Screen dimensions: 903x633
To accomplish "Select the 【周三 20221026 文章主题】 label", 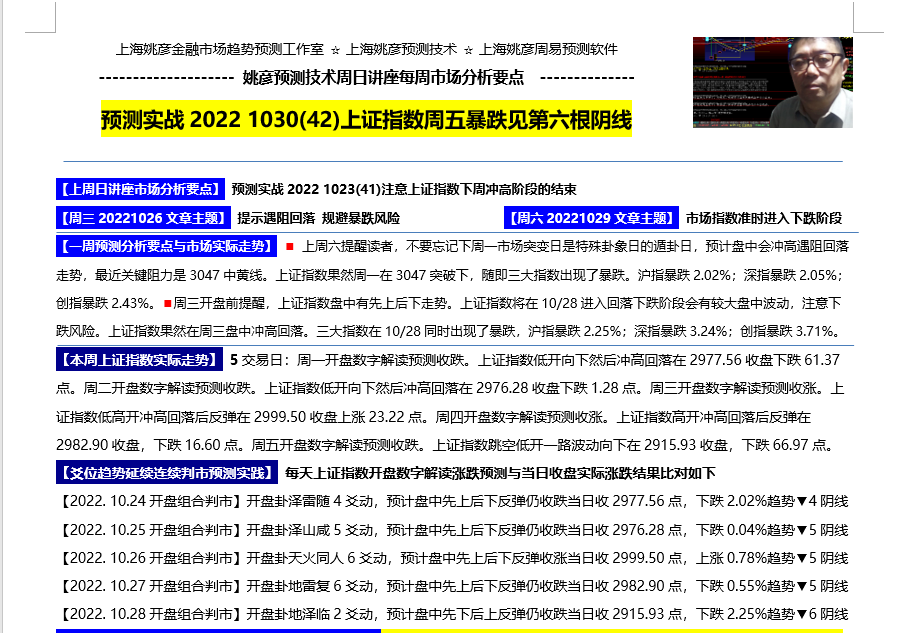I will (x=142, y=218).
